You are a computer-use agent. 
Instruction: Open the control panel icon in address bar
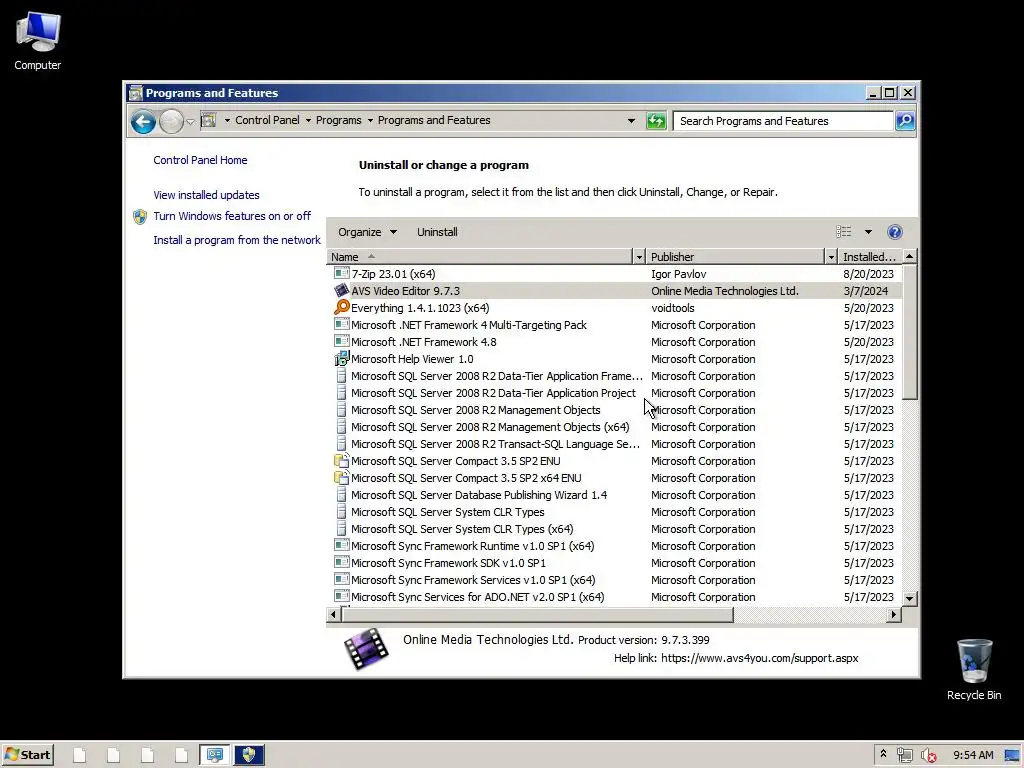point(208,120)
